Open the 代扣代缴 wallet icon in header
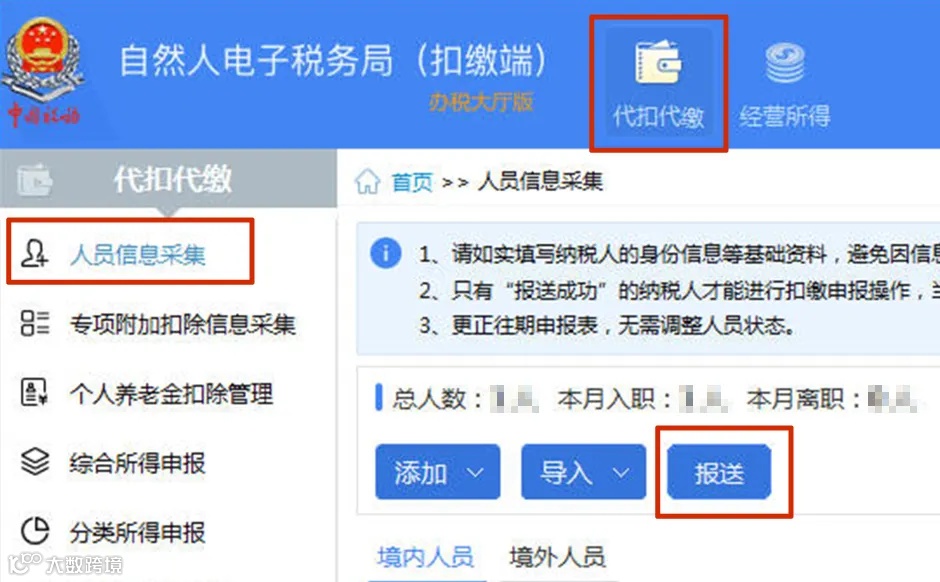Image resolution: width=940 pixels, height=582 pixels. coord(658,62)
